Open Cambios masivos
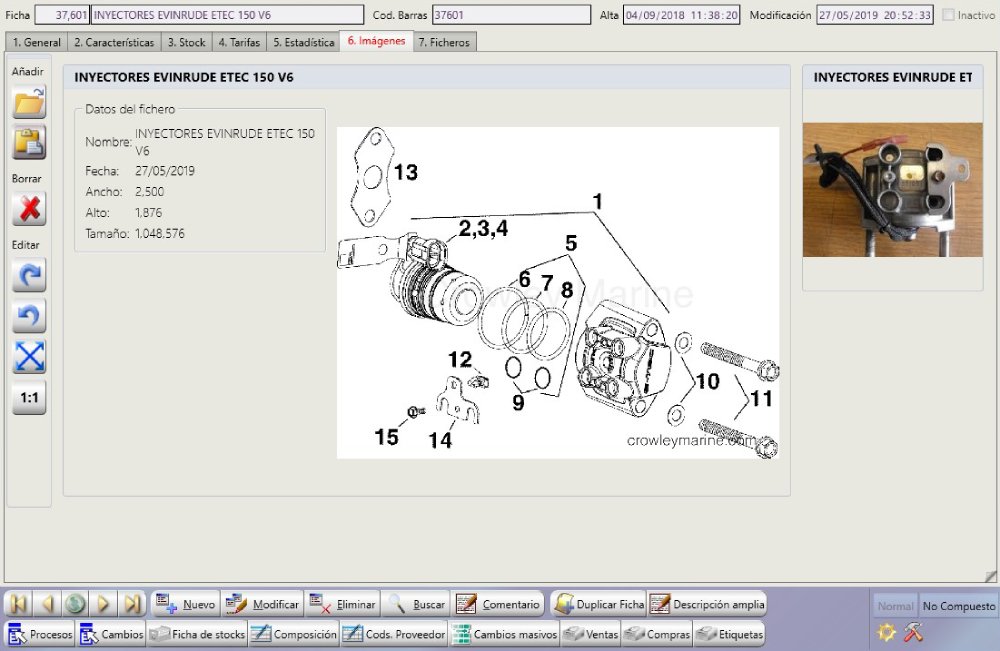 504,634
